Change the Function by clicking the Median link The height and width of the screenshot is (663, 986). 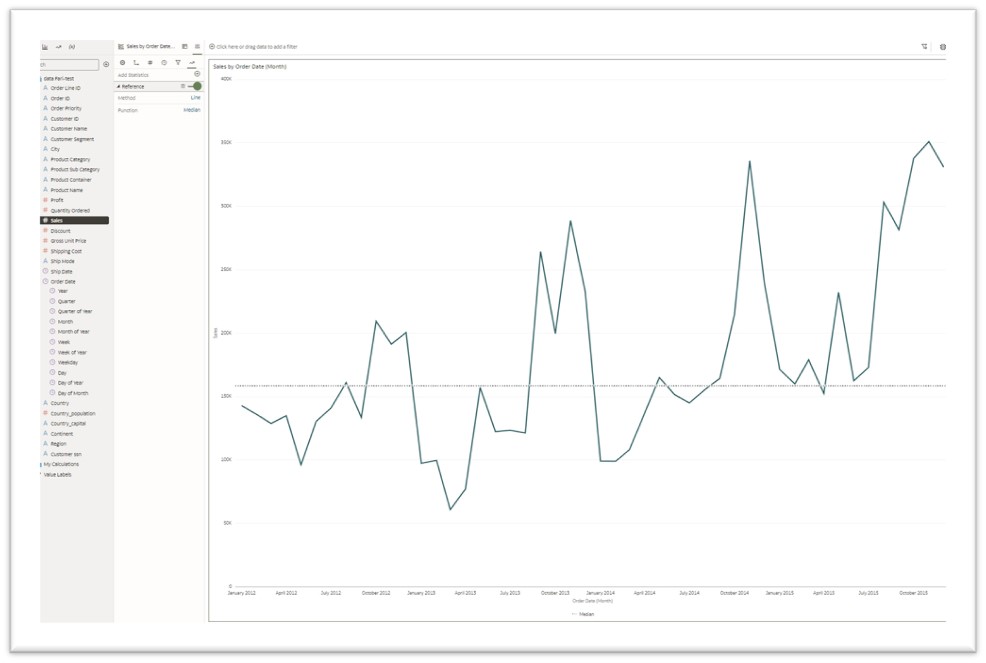(191, 109)
